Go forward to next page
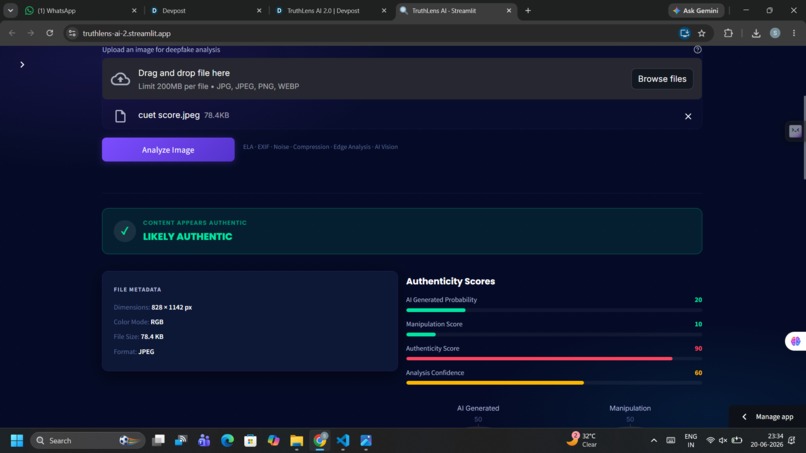The image size is (806, 453). (31, 33)
